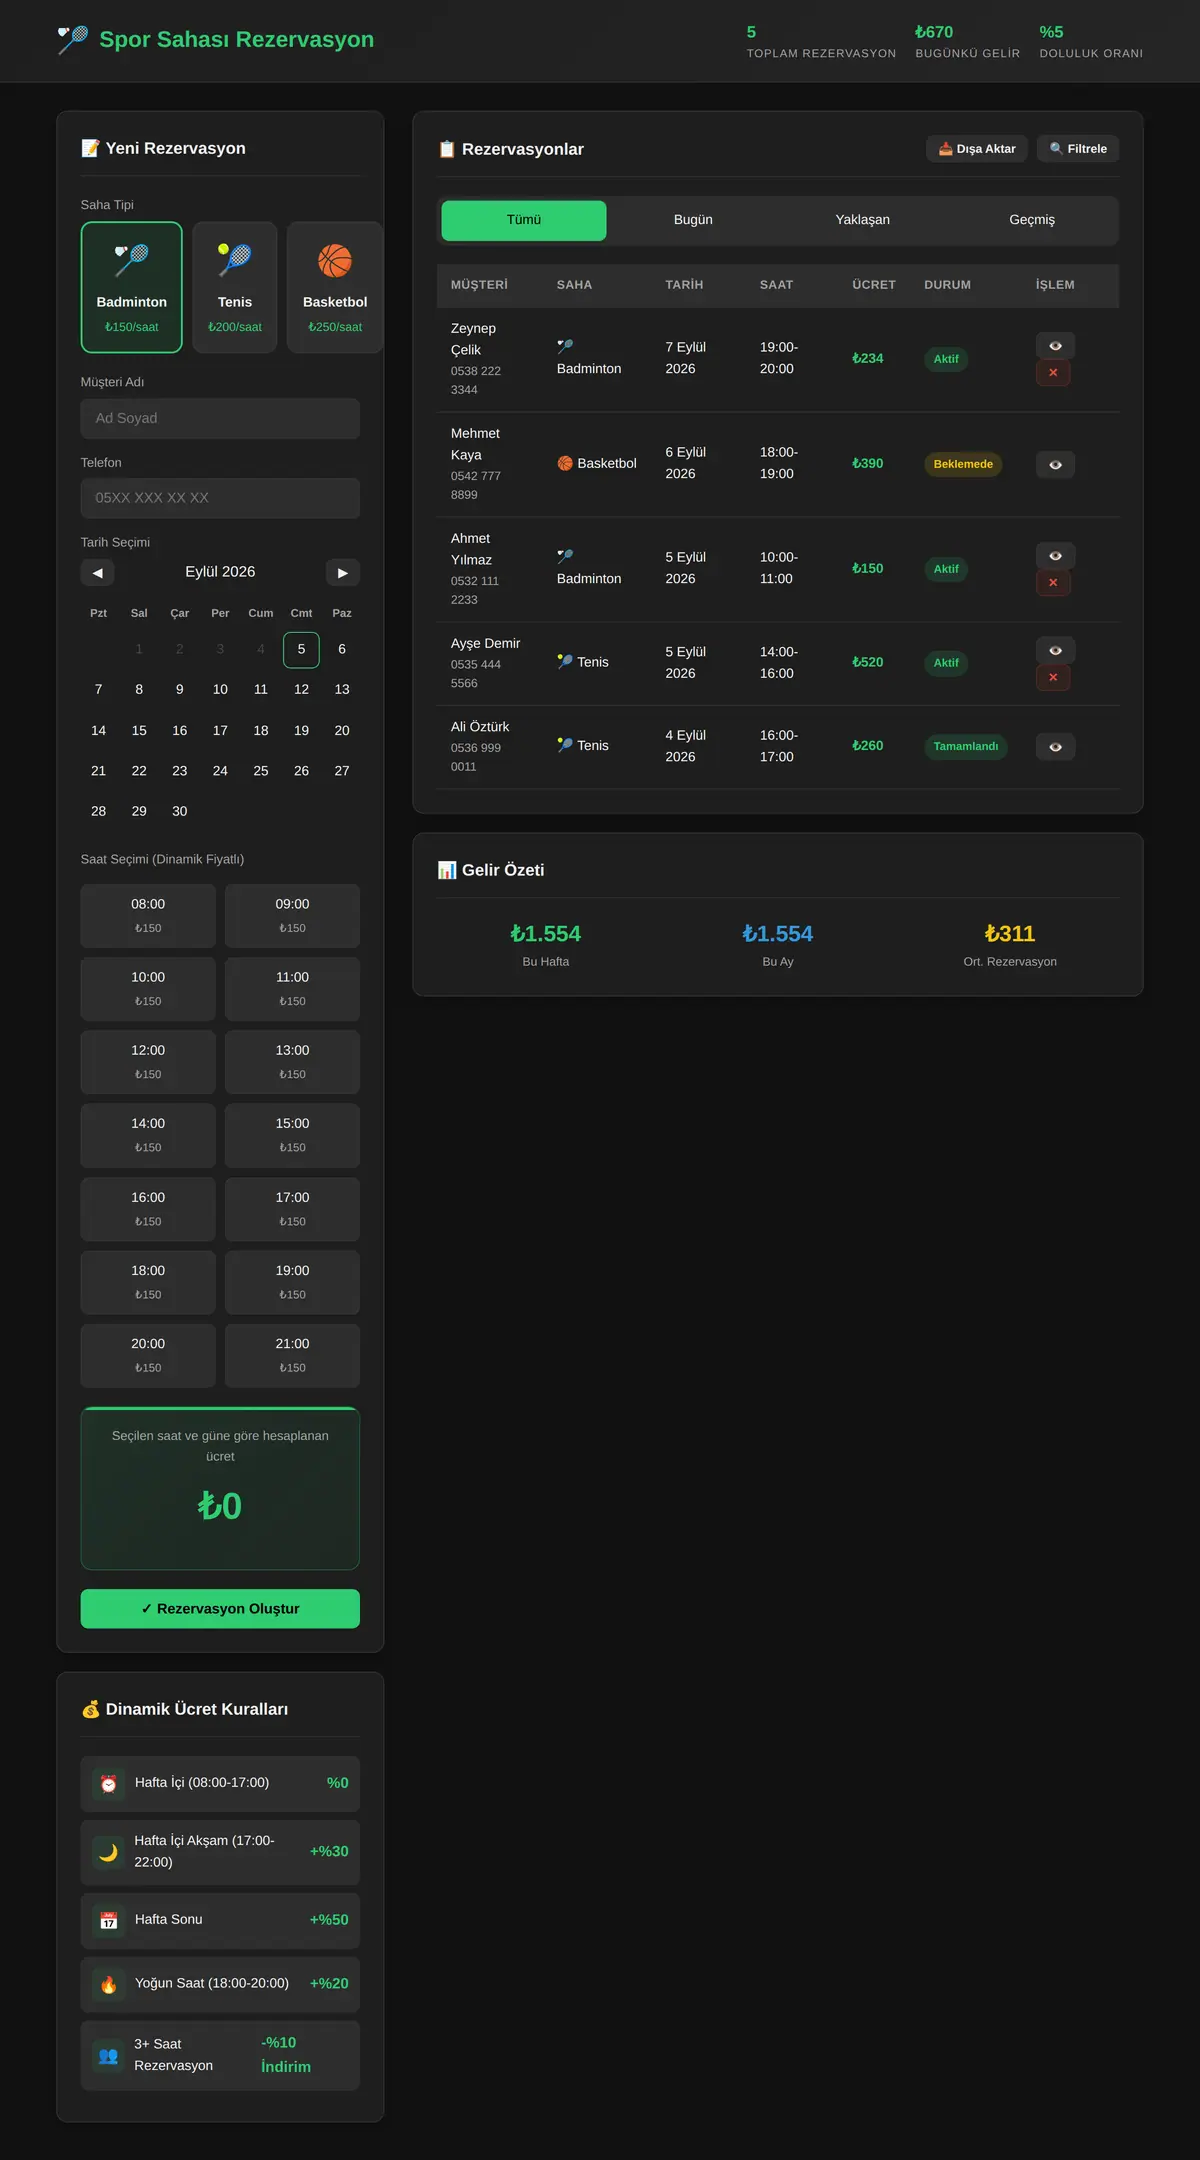Go to next month in calendar
Image resolution: width=1200 pixels, height=2160 pixels.
[343, 573]
